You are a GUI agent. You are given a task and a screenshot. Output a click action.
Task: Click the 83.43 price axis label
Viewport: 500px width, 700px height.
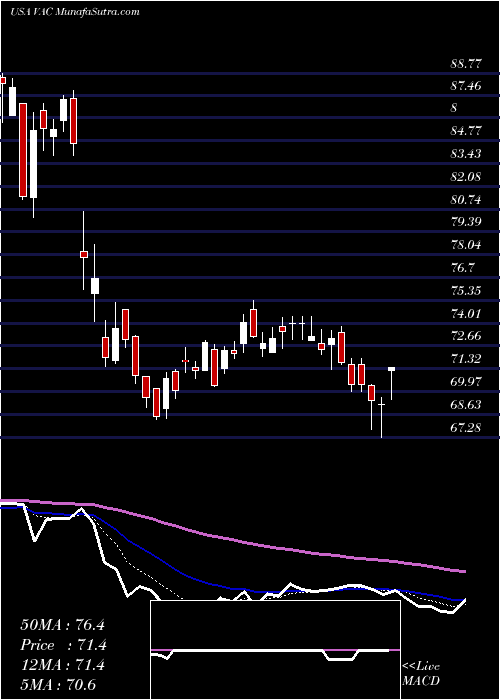pos(466,154)
